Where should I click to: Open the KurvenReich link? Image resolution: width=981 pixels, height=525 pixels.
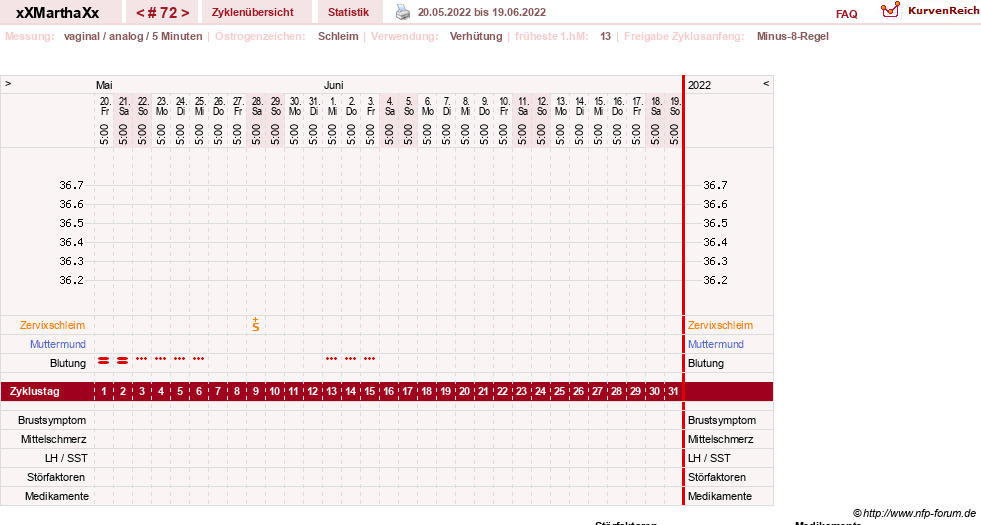click(943, 11)
